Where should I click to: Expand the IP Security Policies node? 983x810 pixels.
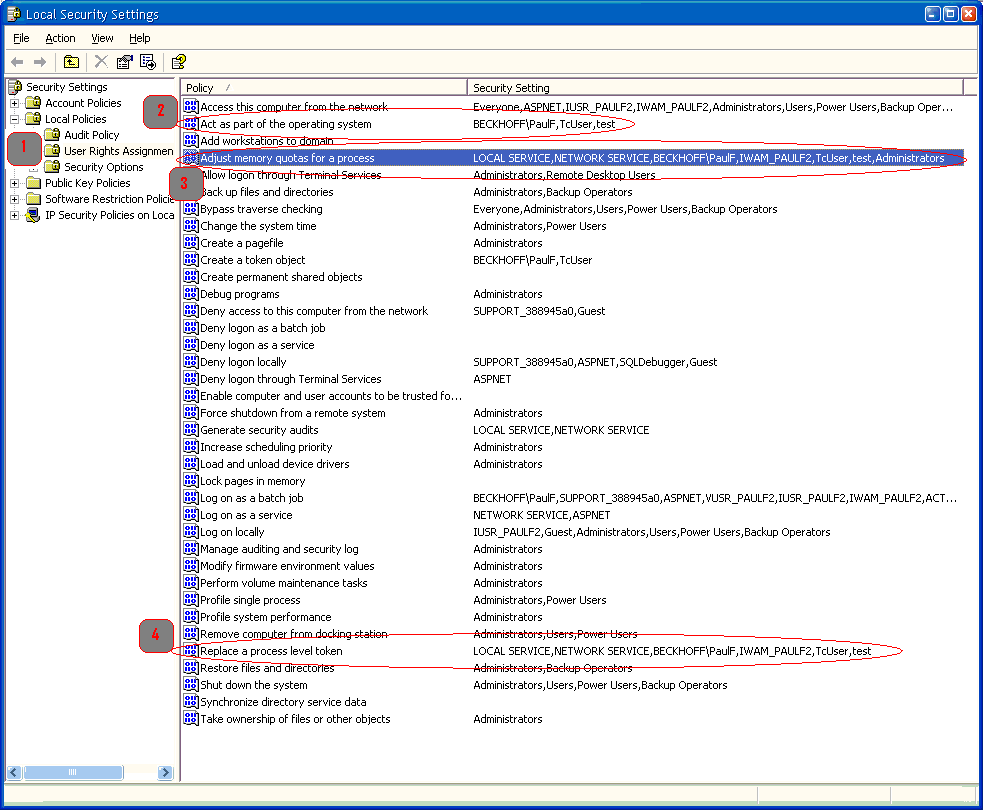pos(14,215)
